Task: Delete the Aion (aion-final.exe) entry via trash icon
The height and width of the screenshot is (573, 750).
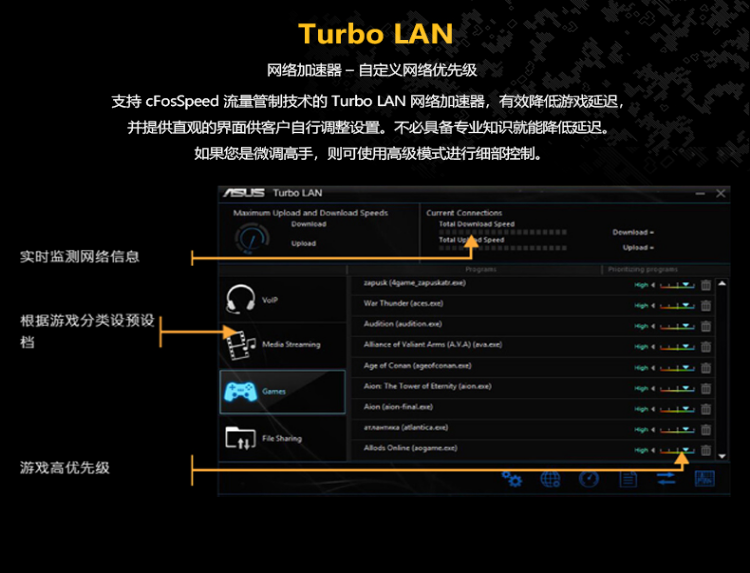Action: click(706, 409)
